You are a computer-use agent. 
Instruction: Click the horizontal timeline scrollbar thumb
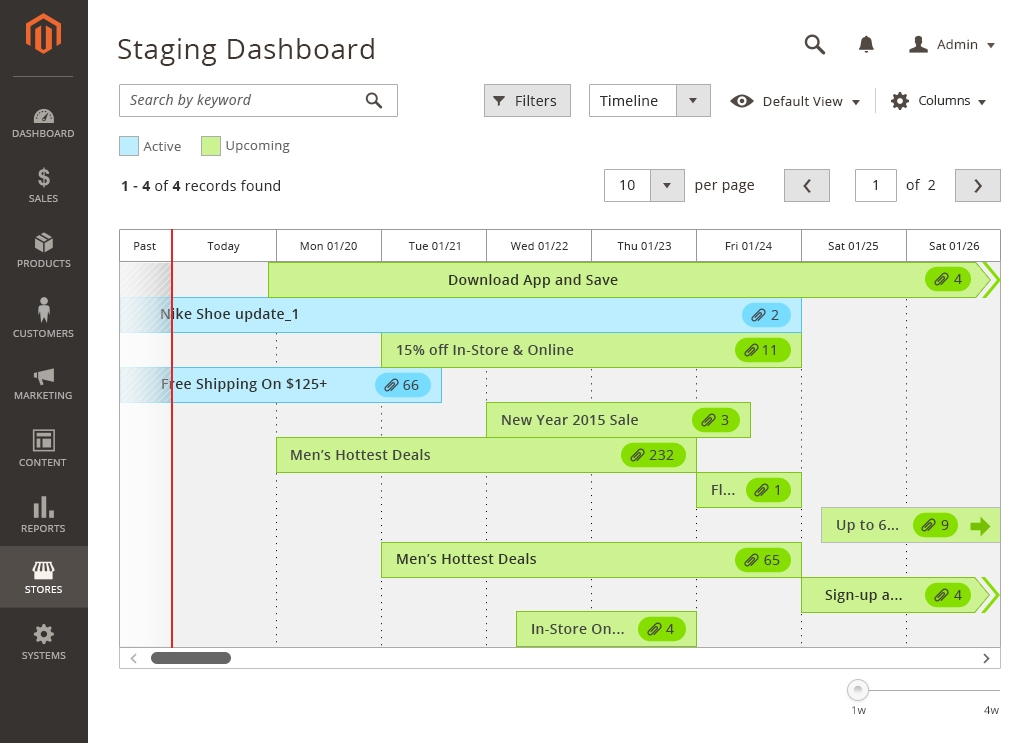click(190, 658)
